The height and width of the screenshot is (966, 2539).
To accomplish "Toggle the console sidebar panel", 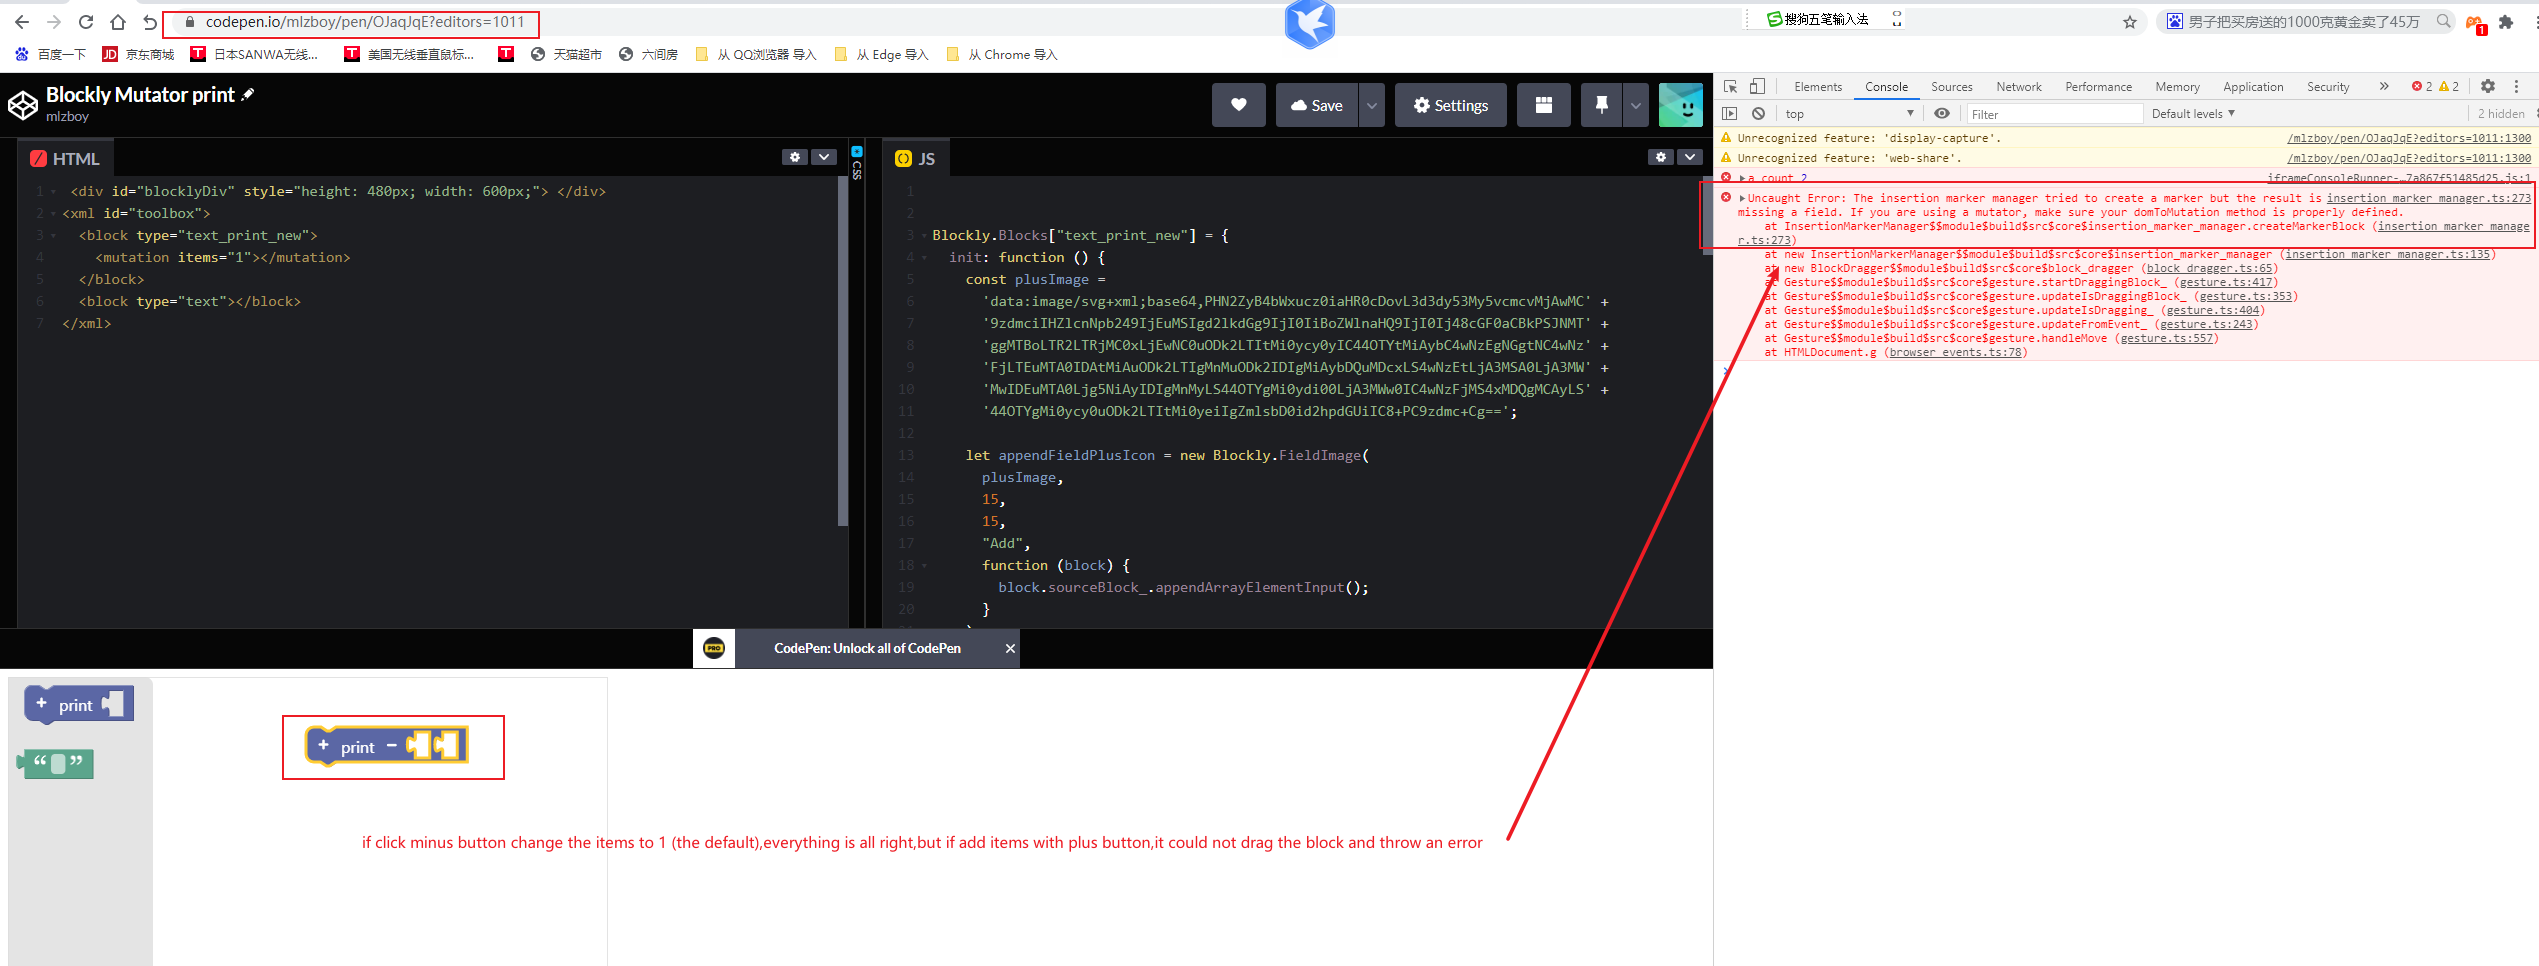I will point(1730,114).
